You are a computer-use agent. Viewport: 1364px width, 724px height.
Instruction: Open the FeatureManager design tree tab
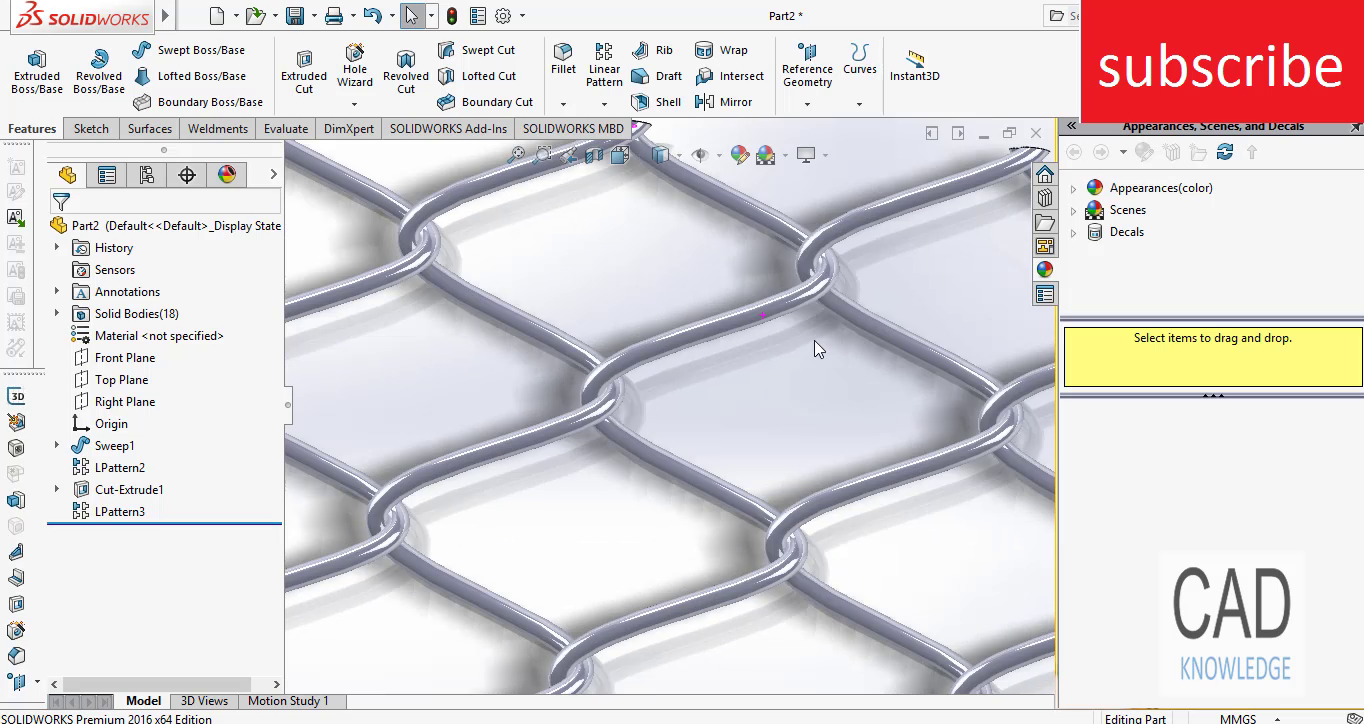tap(67, 175)
